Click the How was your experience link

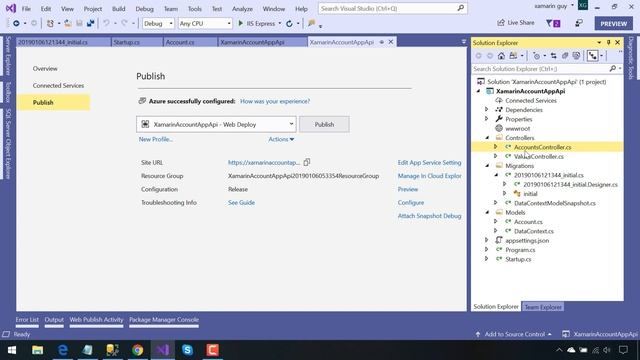[x=275, y=101]
